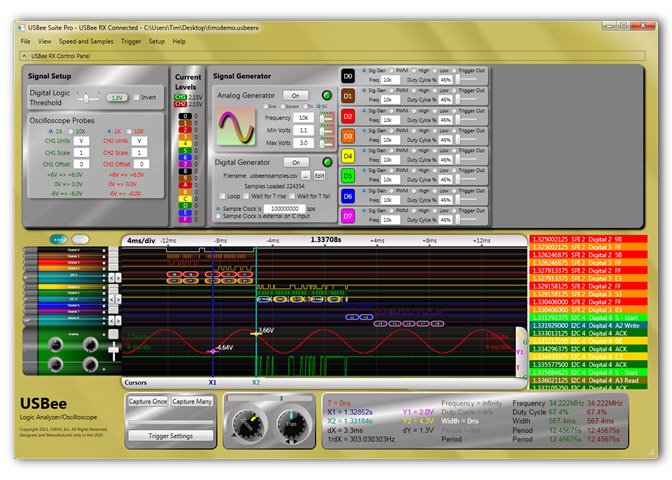Viewport: 672px width, 480px height.
Task: Click the bottom-right analog channel knob
Action: click(90, 364)
